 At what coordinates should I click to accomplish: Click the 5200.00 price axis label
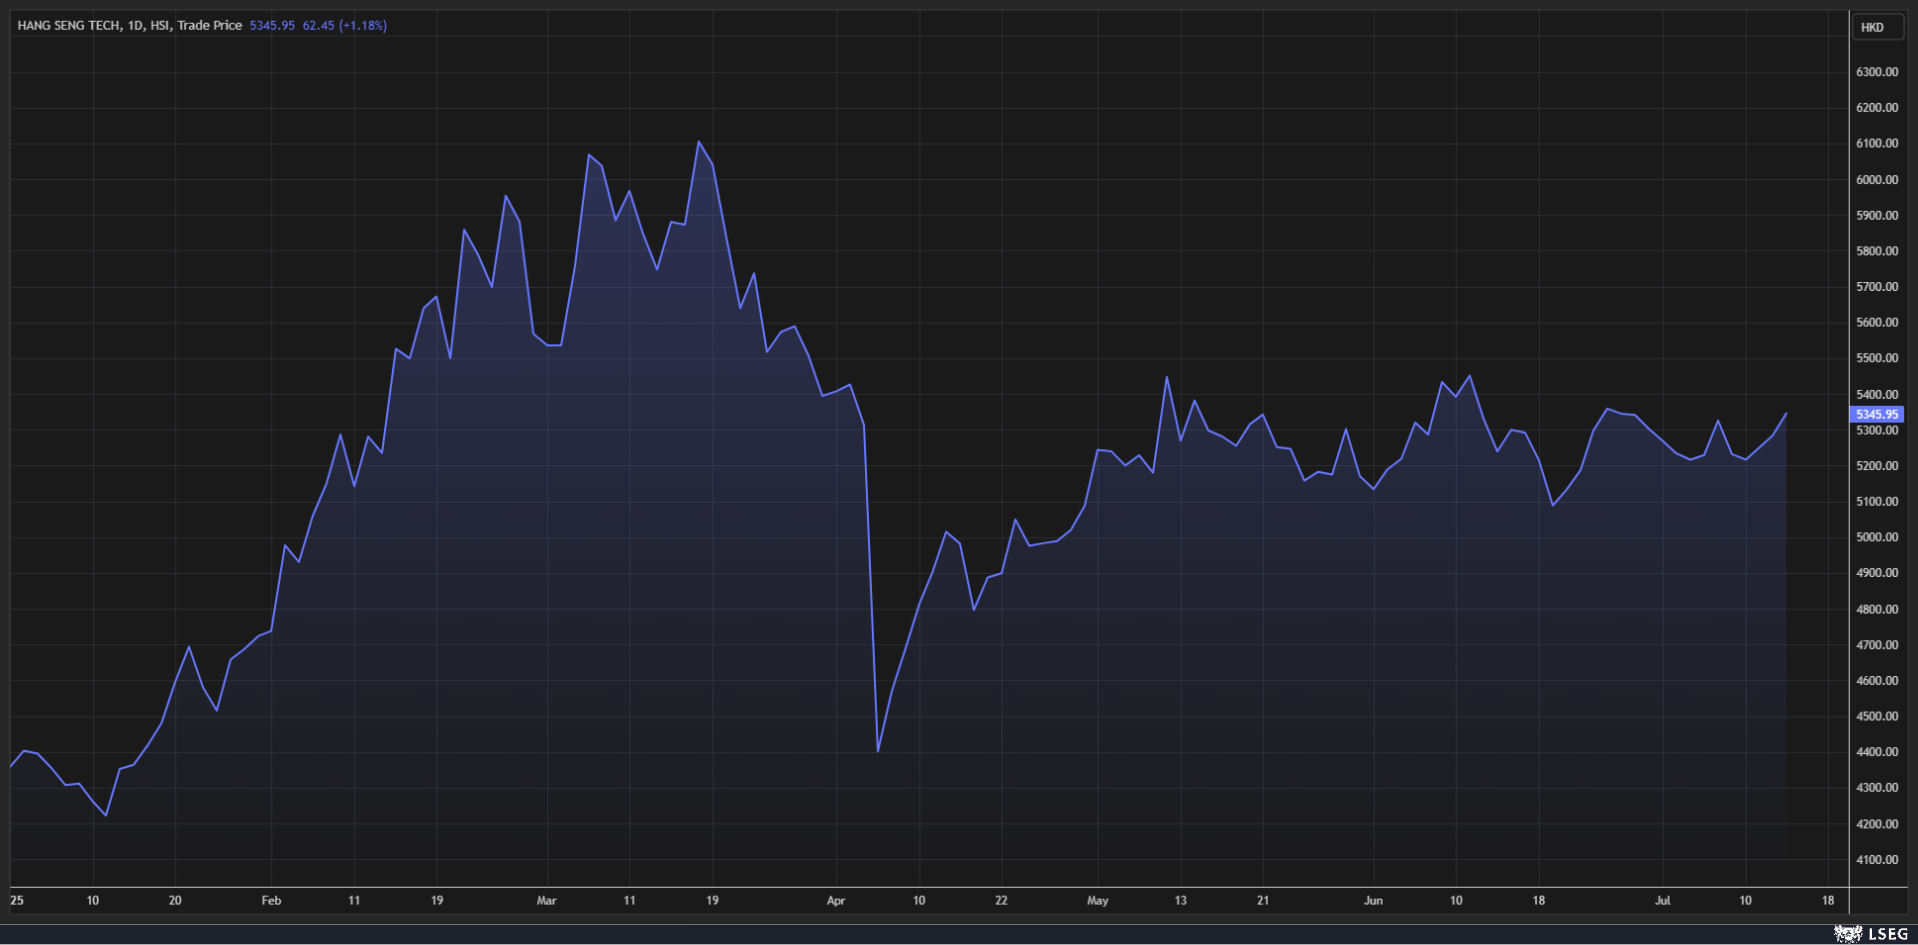[x=1877, y=466]
